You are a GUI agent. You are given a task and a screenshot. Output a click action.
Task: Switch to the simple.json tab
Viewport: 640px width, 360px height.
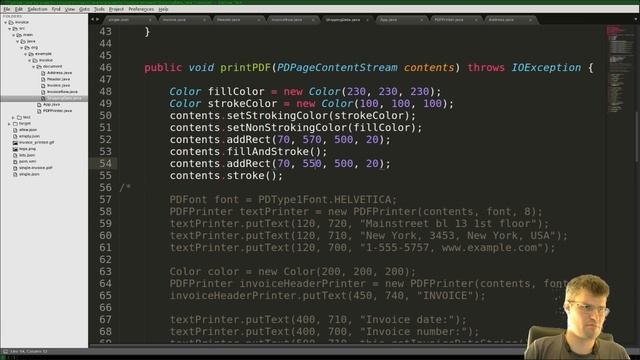(x=129, y=20)
